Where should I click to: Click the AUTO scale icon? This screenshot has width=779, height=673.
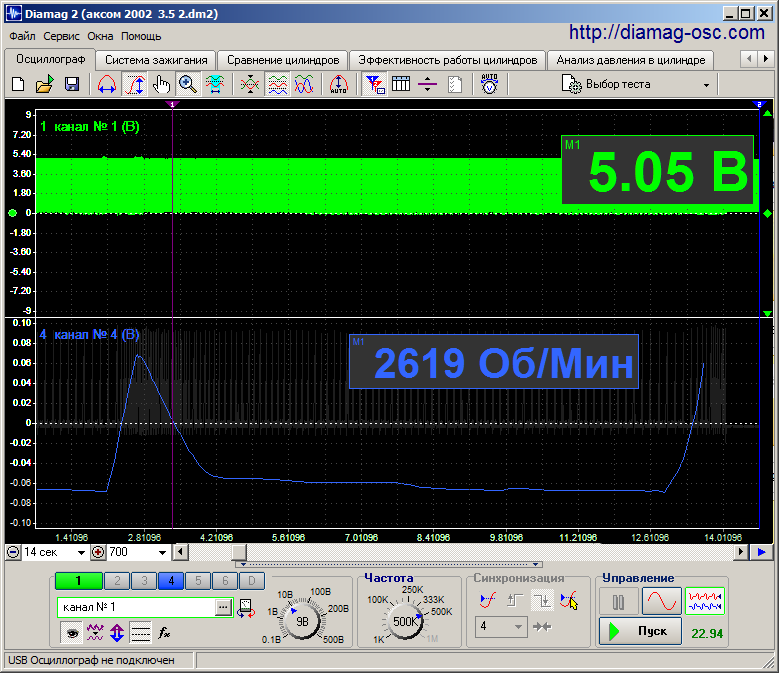(338, 84)
